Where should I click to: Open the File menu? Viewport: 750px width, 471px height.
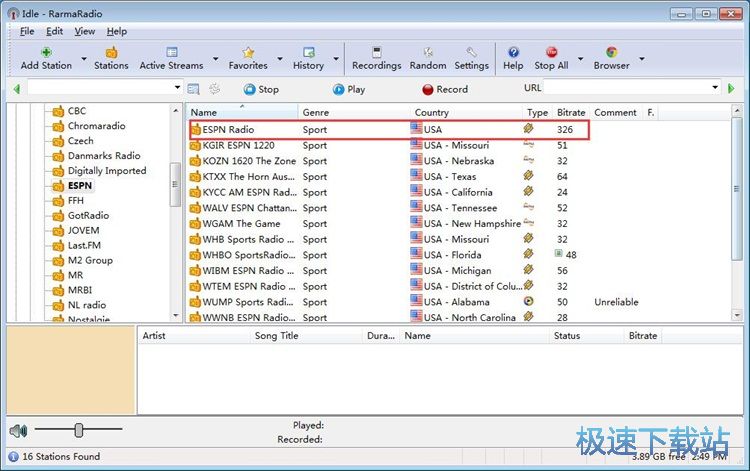(x=27, y=32)
